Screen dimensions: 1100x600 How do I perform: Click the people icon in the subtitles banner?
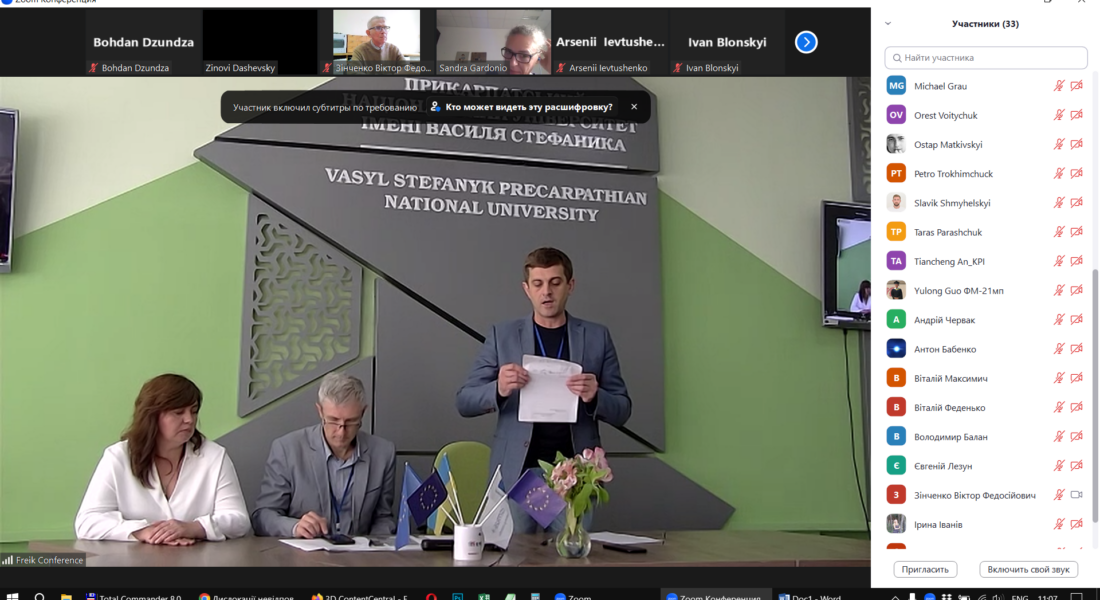[x=436, y=107]
